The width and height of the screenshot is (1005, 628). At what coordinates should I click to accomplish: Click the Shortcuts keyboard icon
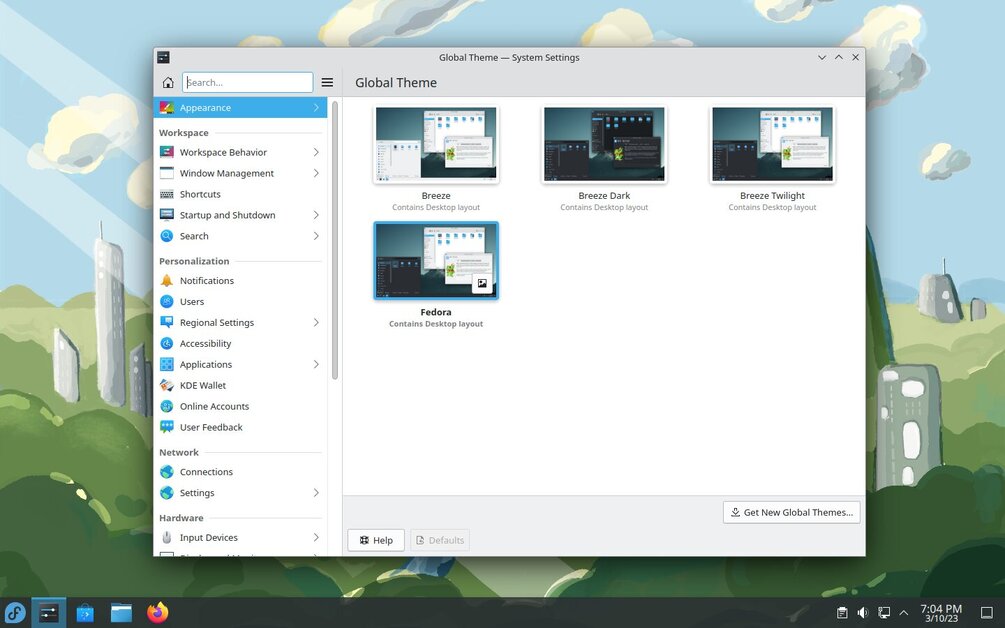(167, 194)
